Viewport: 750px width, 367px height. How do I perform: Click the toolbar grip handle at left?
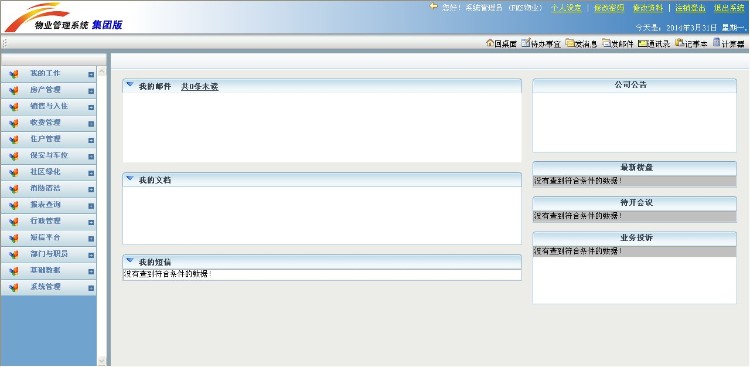click(x=5, y=44)
